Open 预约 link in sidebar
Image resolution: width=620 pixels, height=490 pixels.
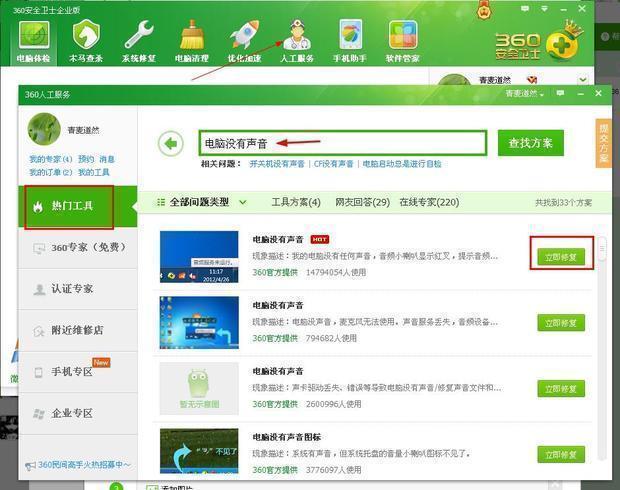[x=86, y=159]
